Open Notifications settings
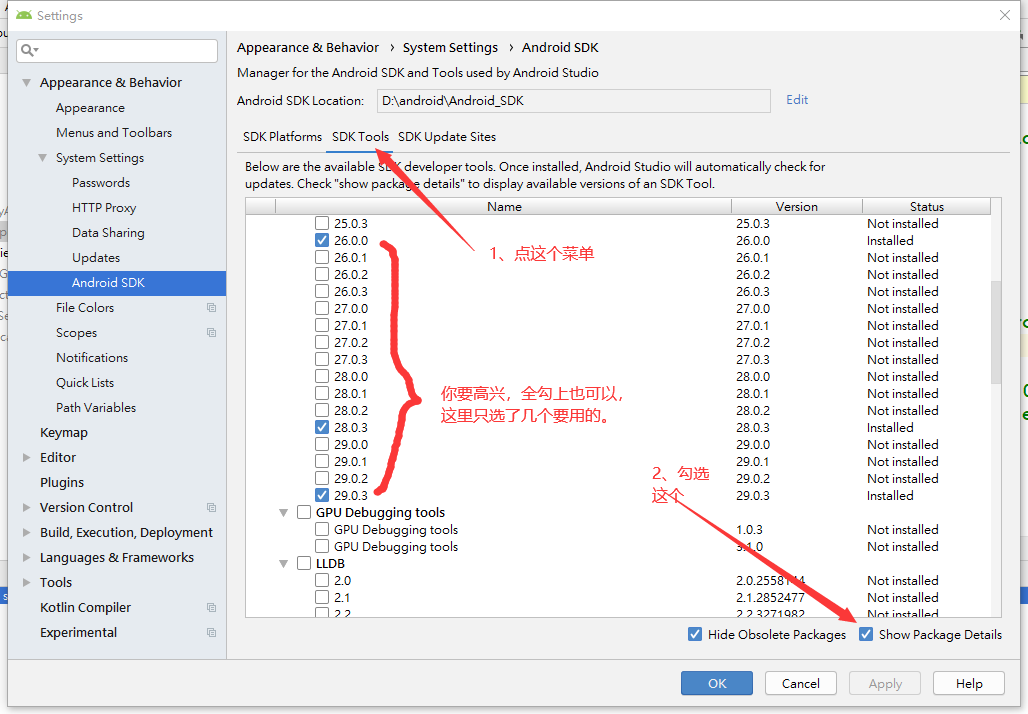Viewport: 1028px width, 714px height. (x=92, y=358)
